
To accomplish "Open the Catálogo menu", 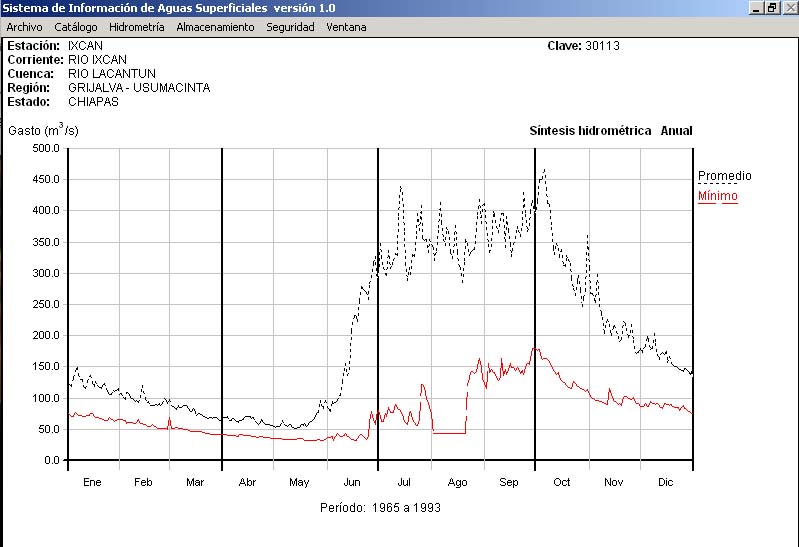I will 76,27.
